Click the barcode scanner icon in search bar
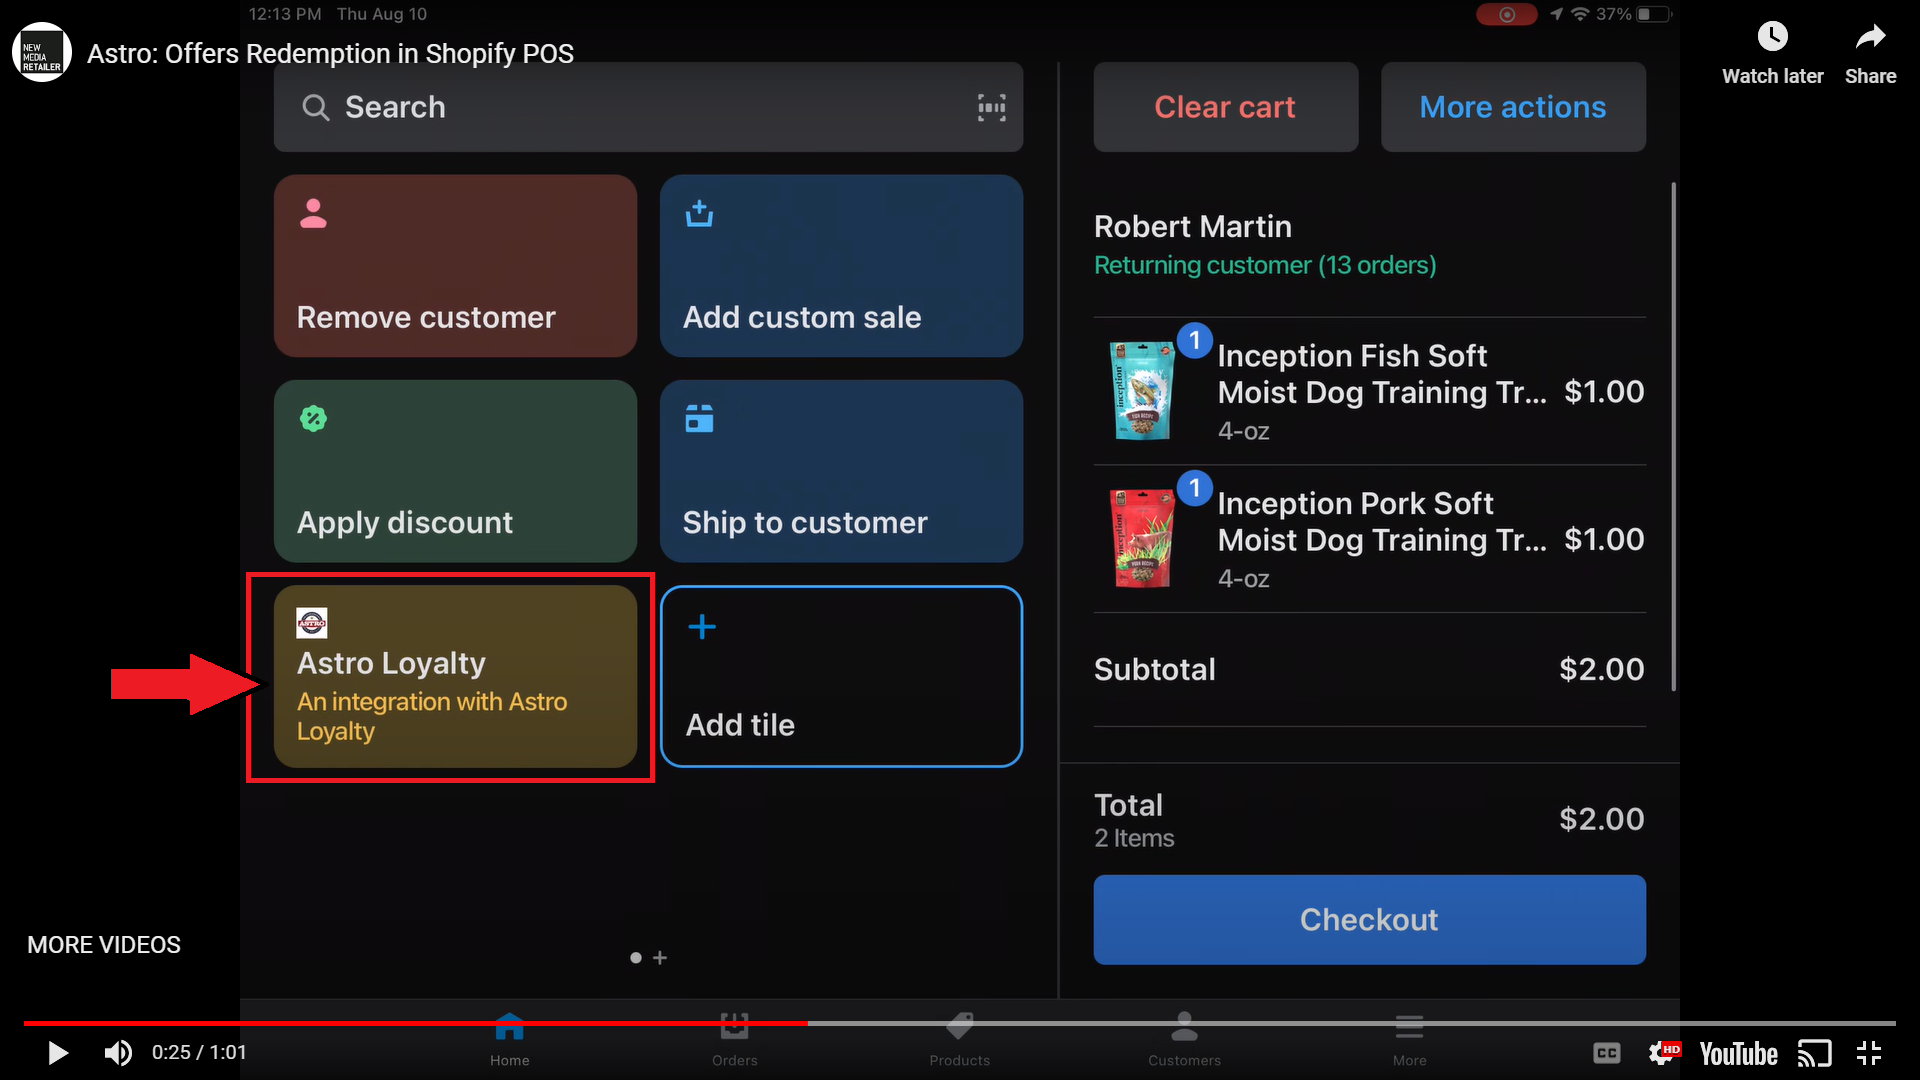The width and height of the screenshot is (1920, 1080). pos(991,107)
